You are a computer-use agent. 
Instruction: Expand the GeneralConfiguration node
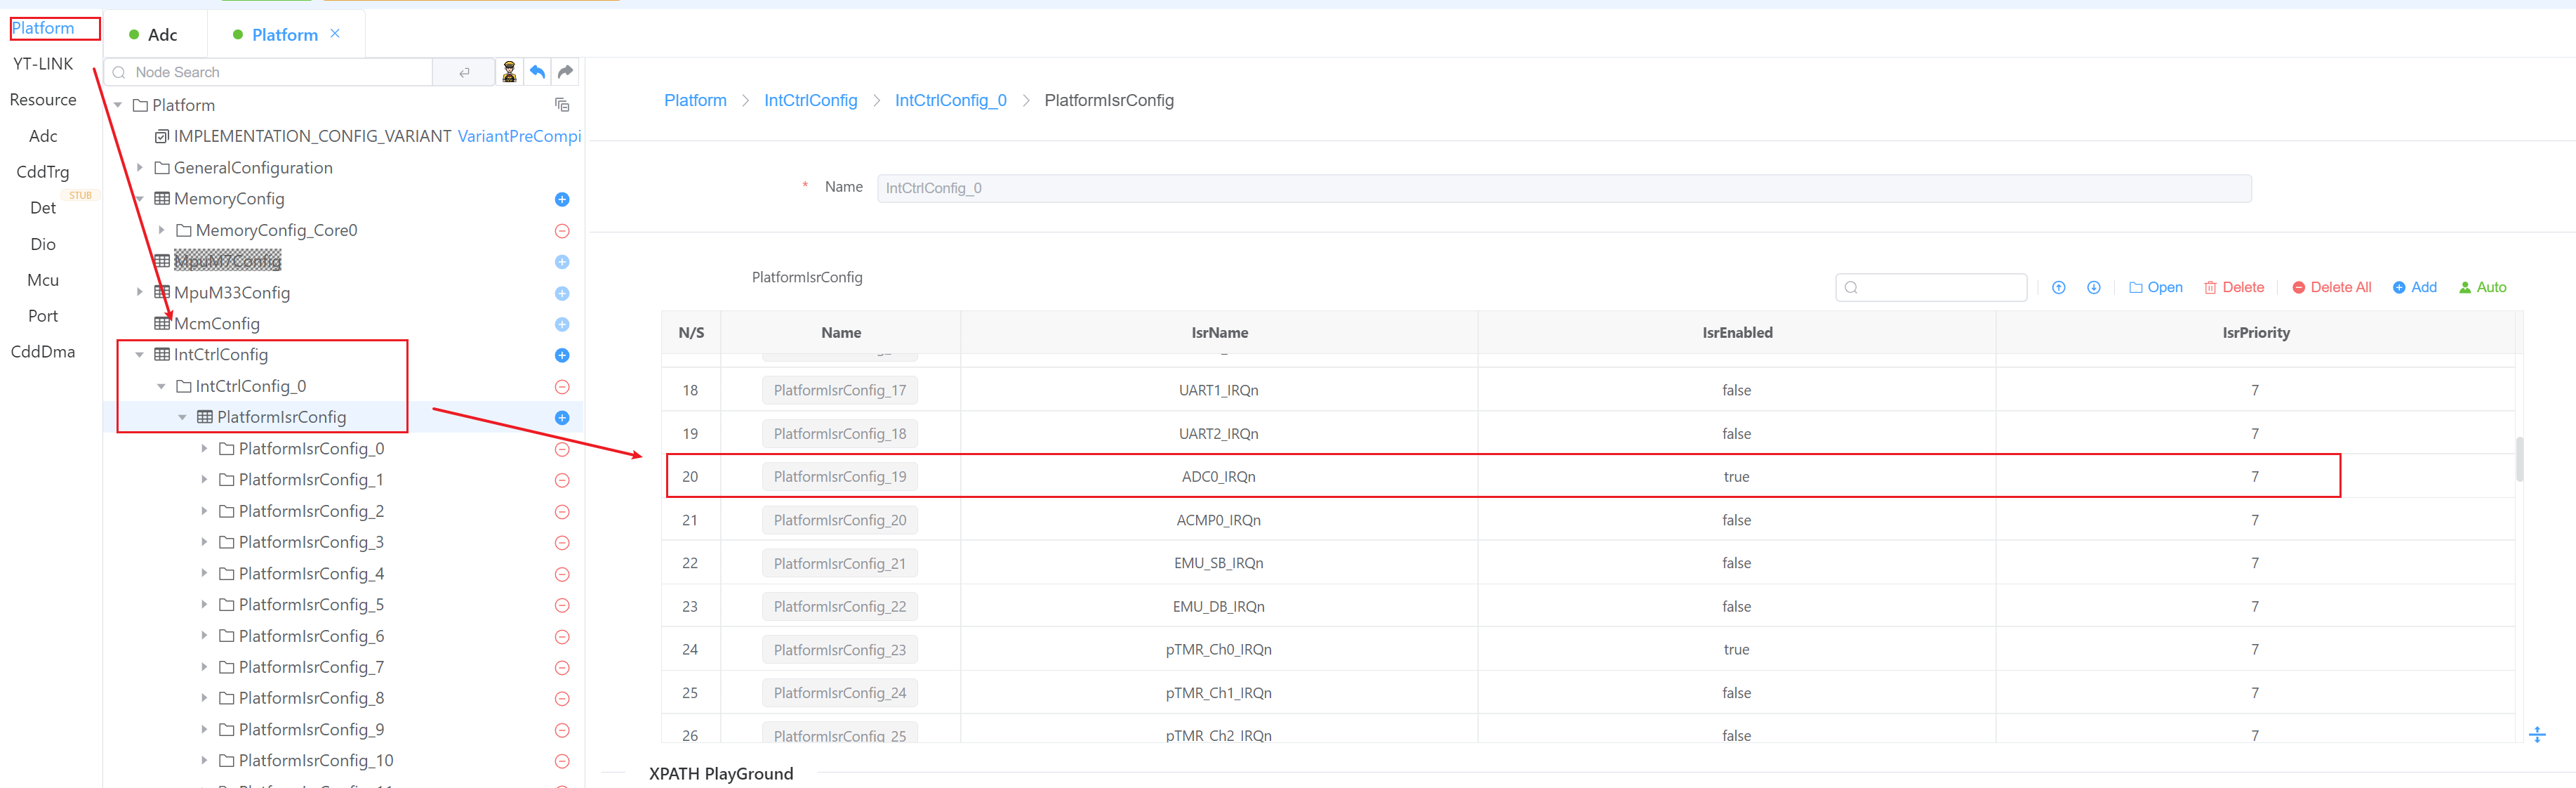coord(140,168)
